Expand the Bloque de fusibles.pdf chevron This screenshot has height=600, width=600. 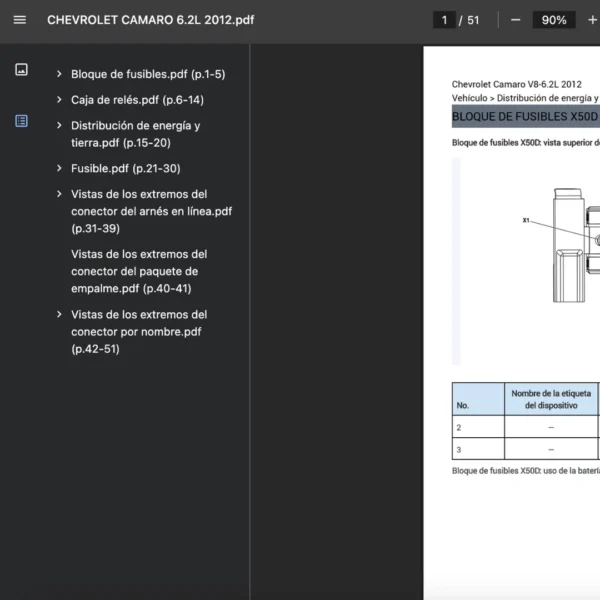coord(60,74)
